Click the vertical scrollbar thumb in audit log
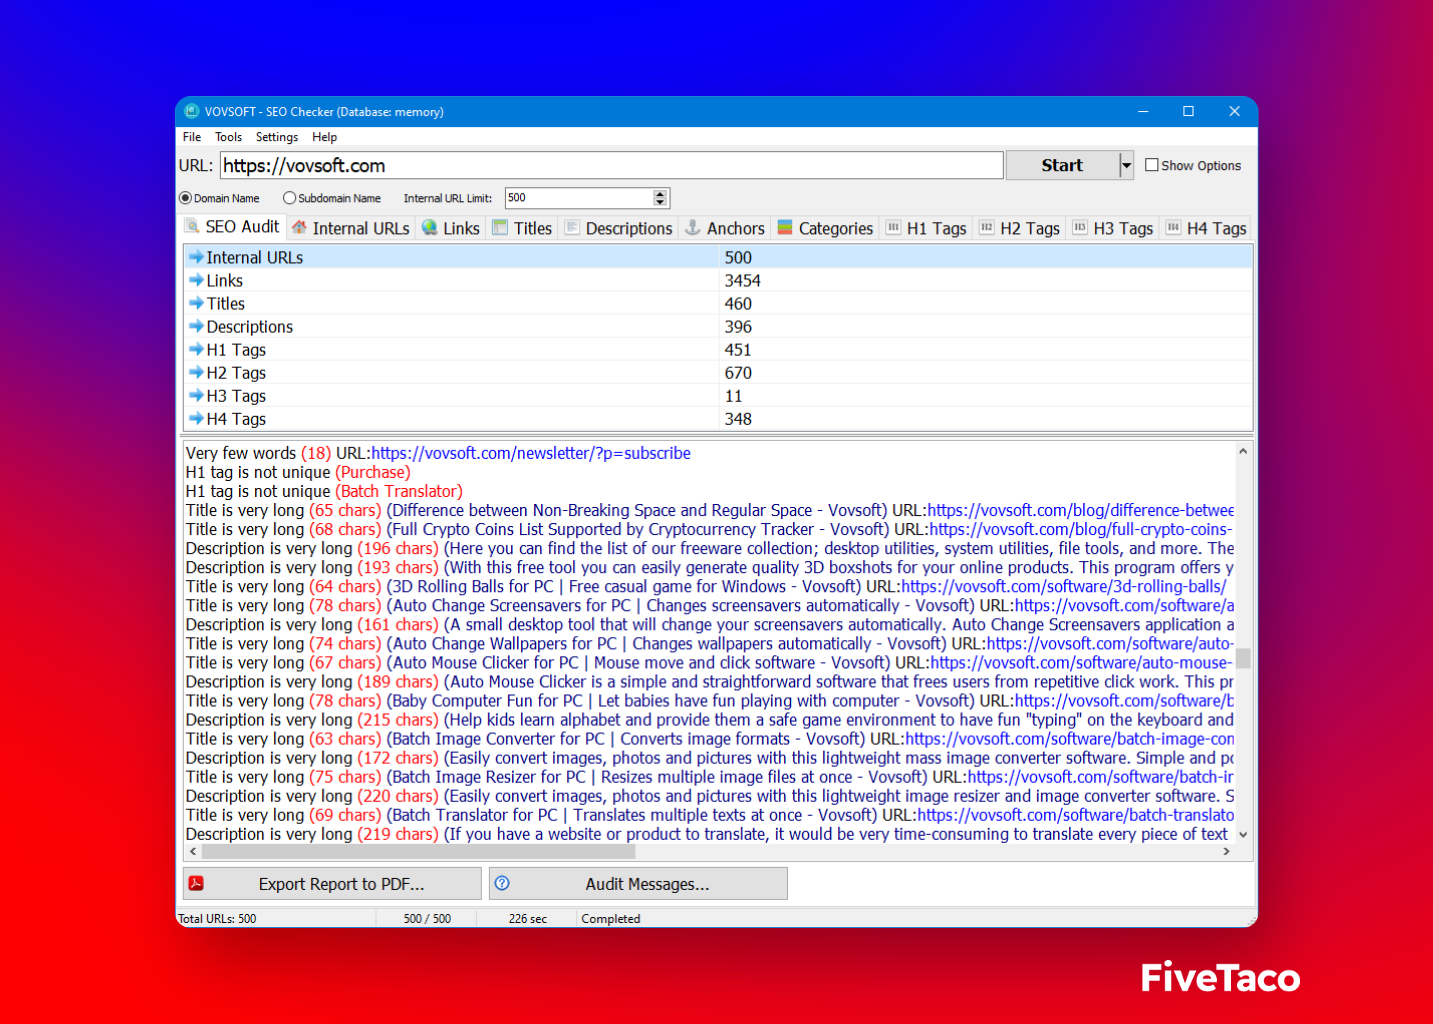 [1243, 657]
